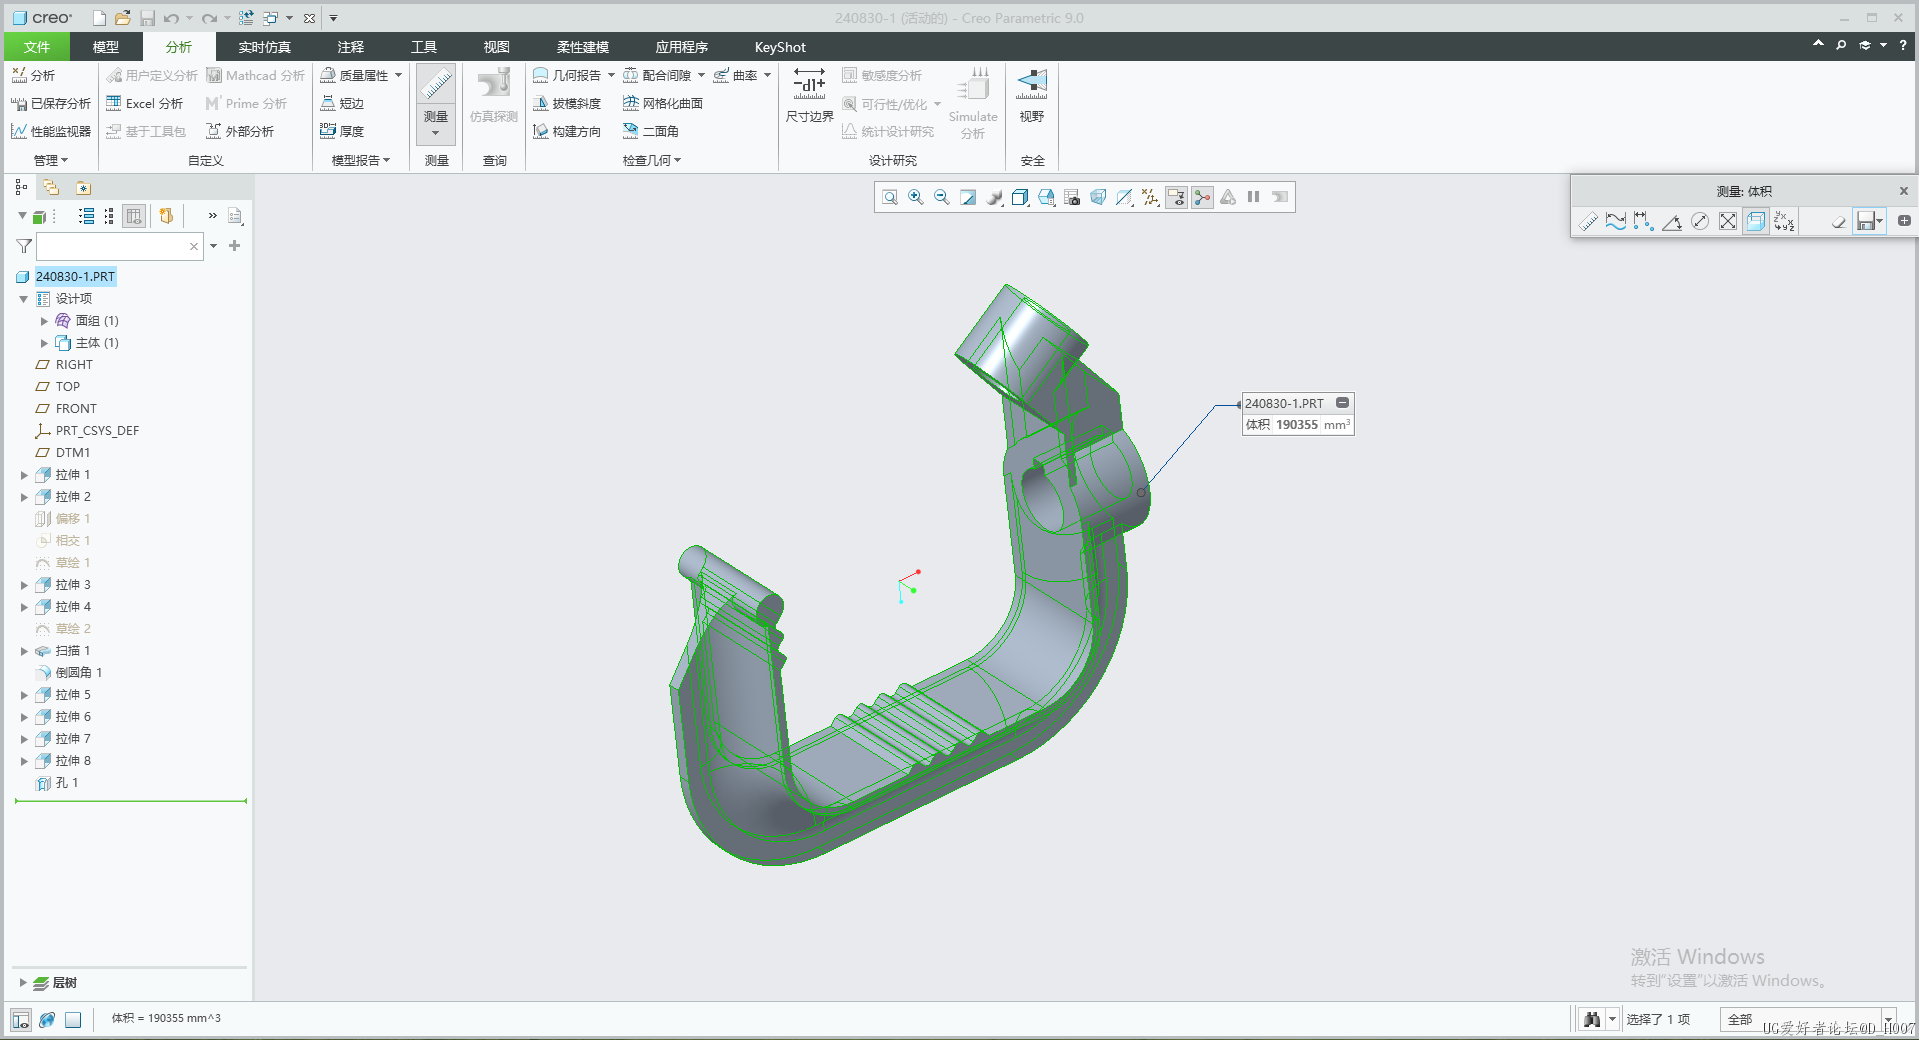Click the Pause simulation icon
The image size is (1919, 1040).
1253,197
